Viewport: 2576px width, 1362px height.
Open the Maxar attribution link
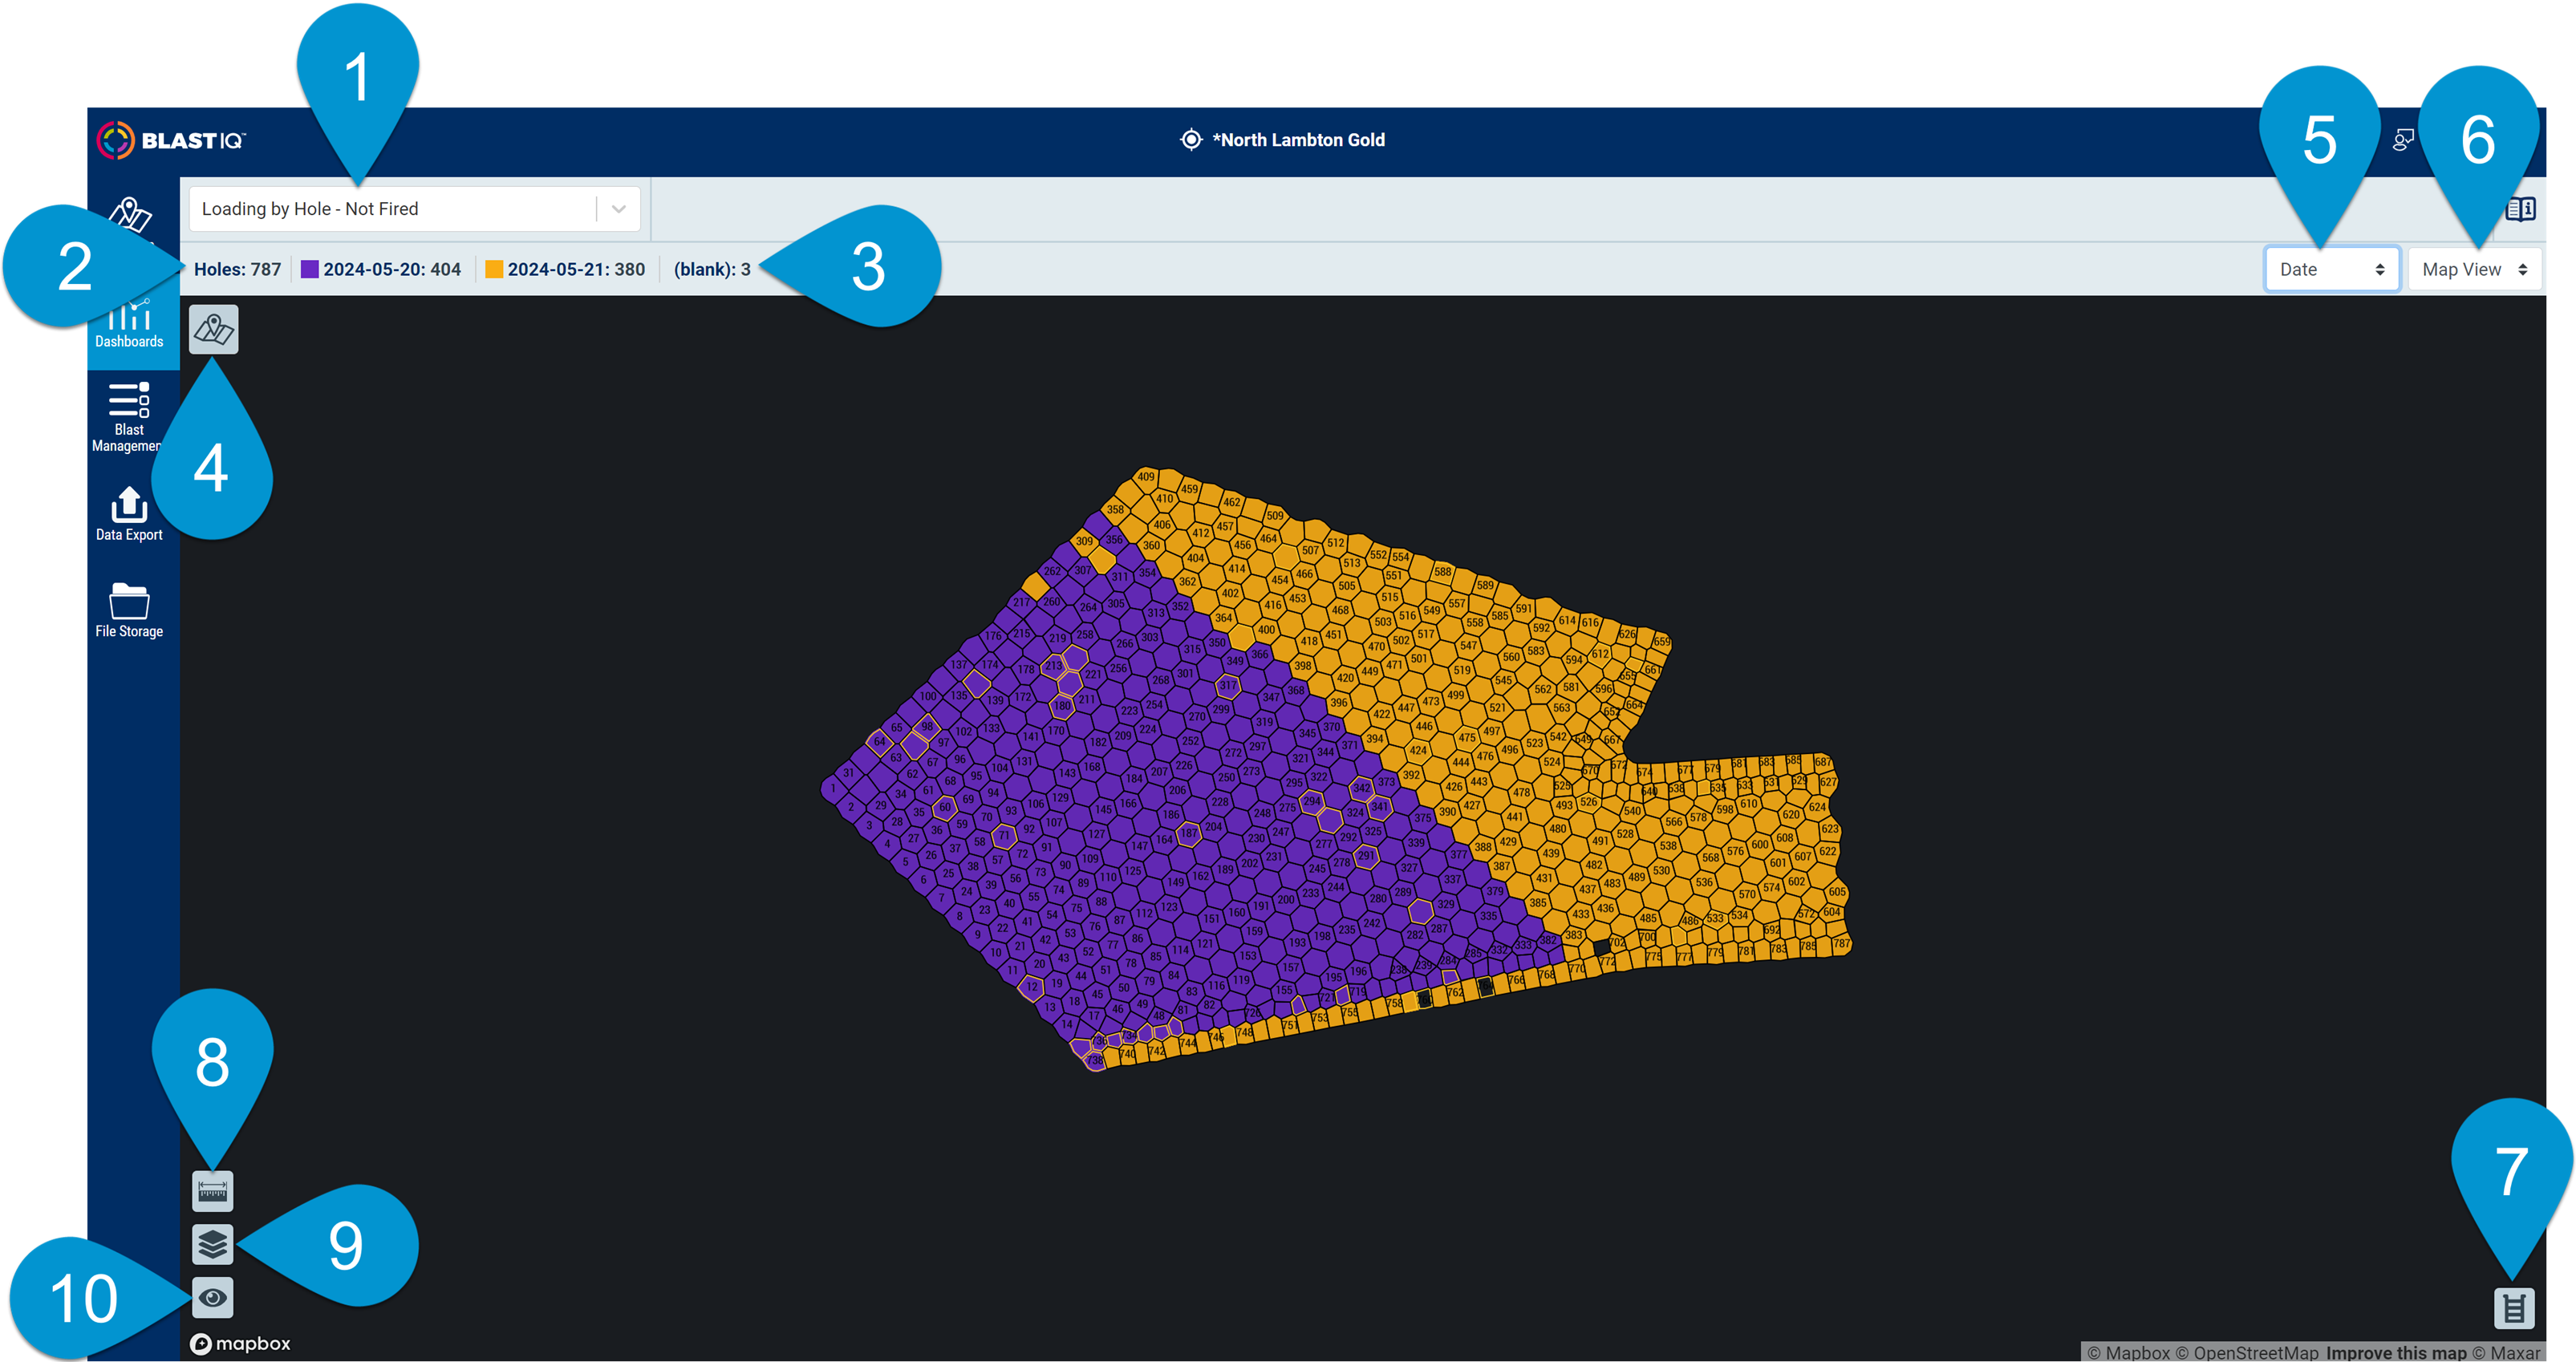pos(2506,1353)
